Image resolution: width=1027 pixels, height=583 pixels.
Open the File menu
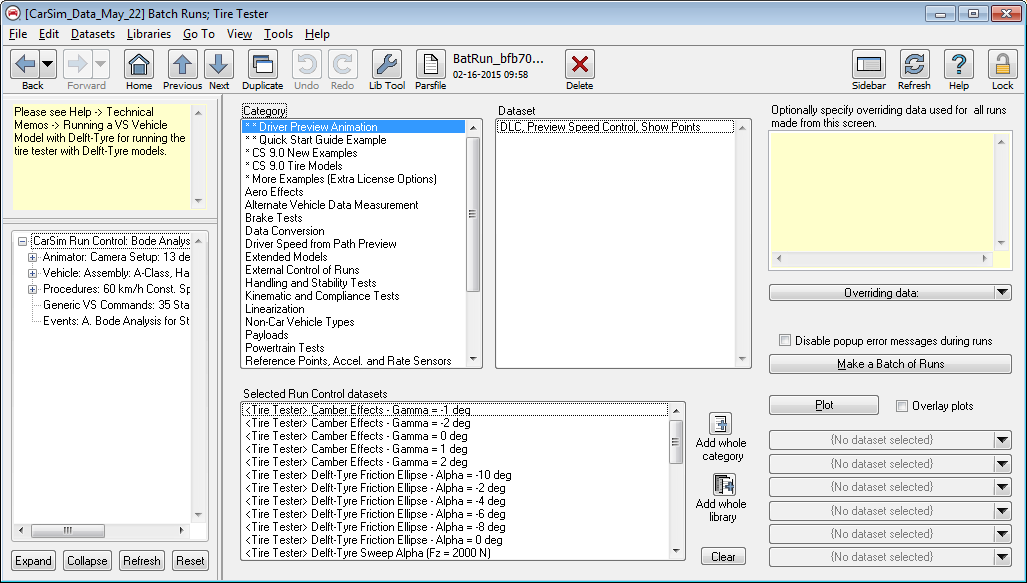[18, 34]
